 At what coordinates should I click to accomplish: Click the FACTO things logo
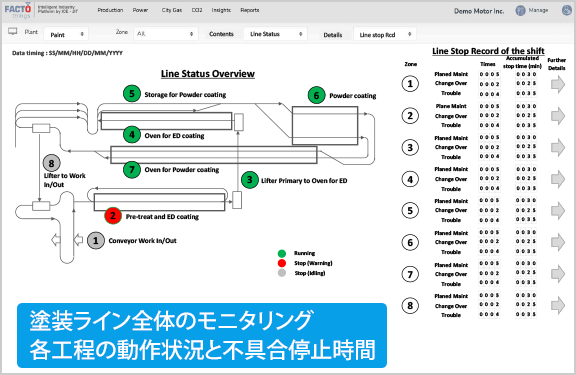(x=18, y=10)
